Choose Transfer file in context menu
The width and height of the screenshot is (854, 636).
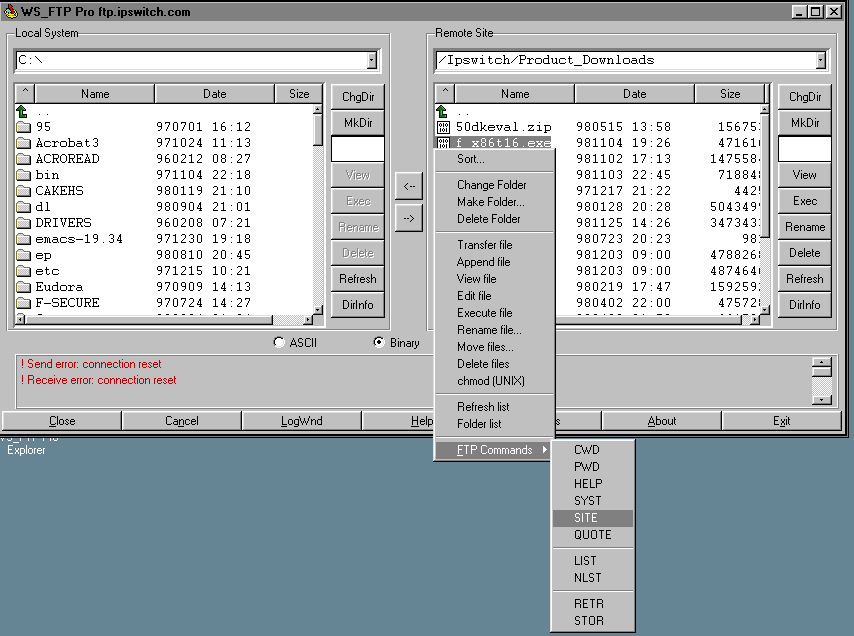tap(495, 245)
